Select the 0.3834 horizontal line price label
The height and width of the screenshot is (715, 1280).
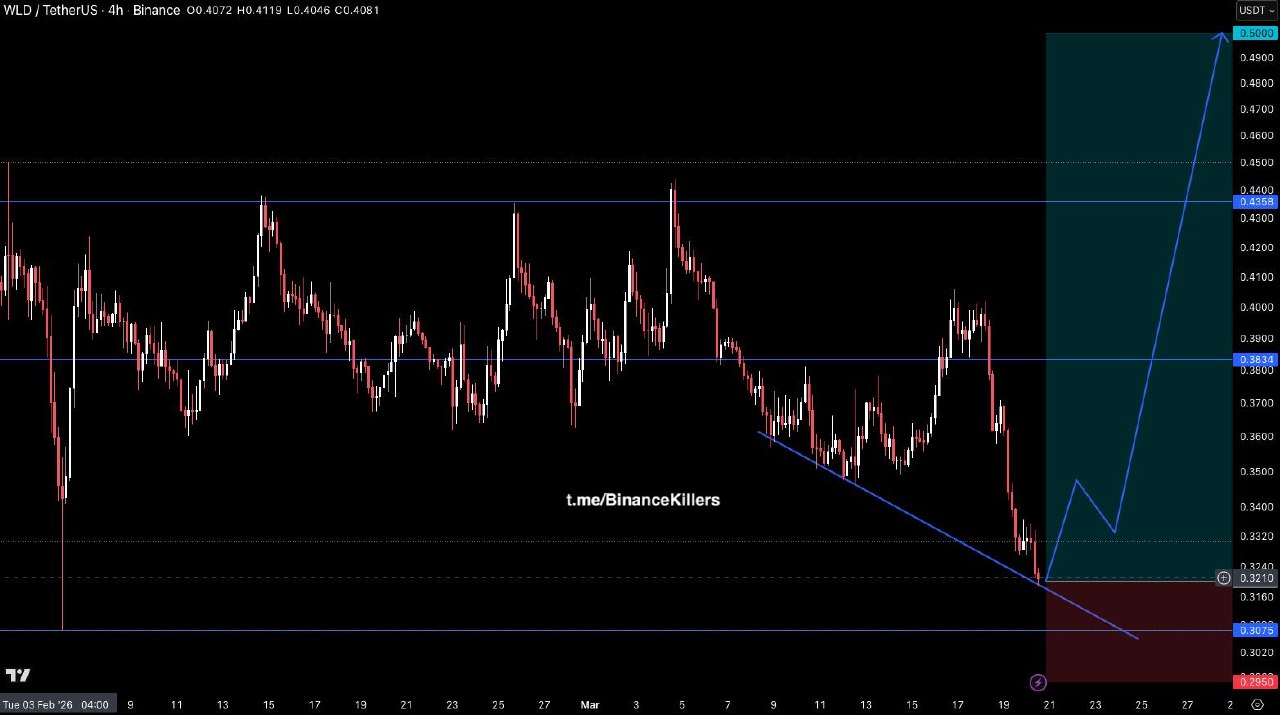1256,359
